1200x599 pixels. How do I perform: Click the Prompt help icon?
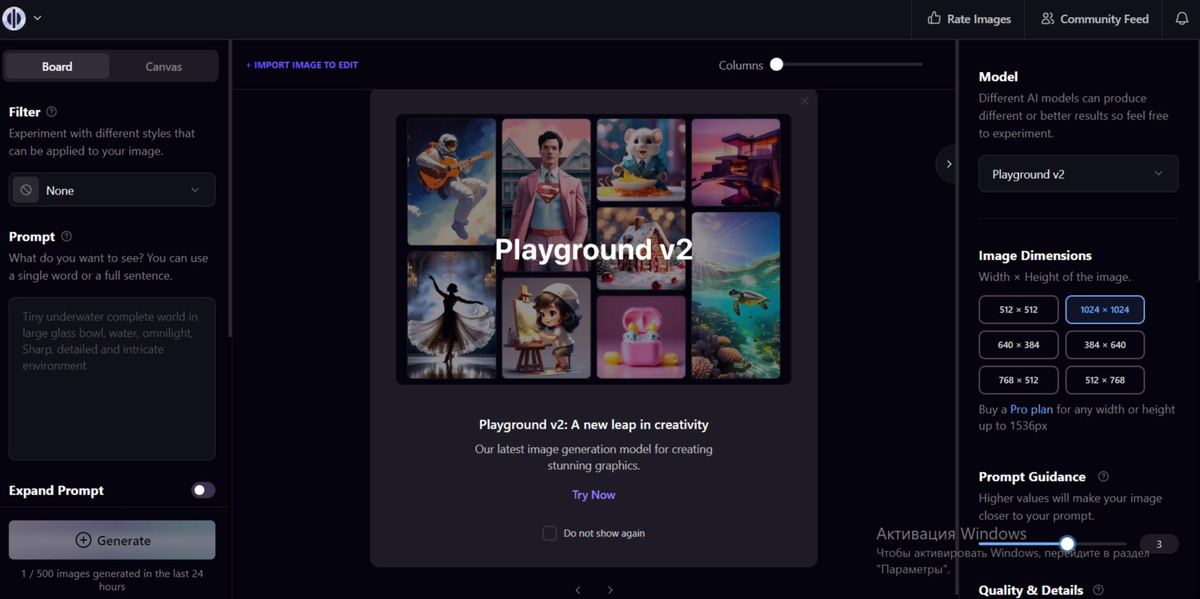[67, 237]
